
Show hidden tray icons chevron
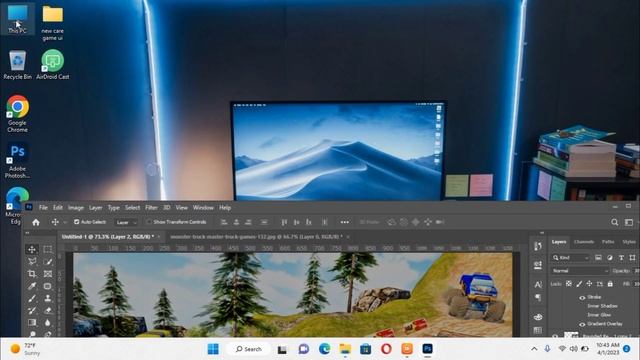click(x=534, y=349)
